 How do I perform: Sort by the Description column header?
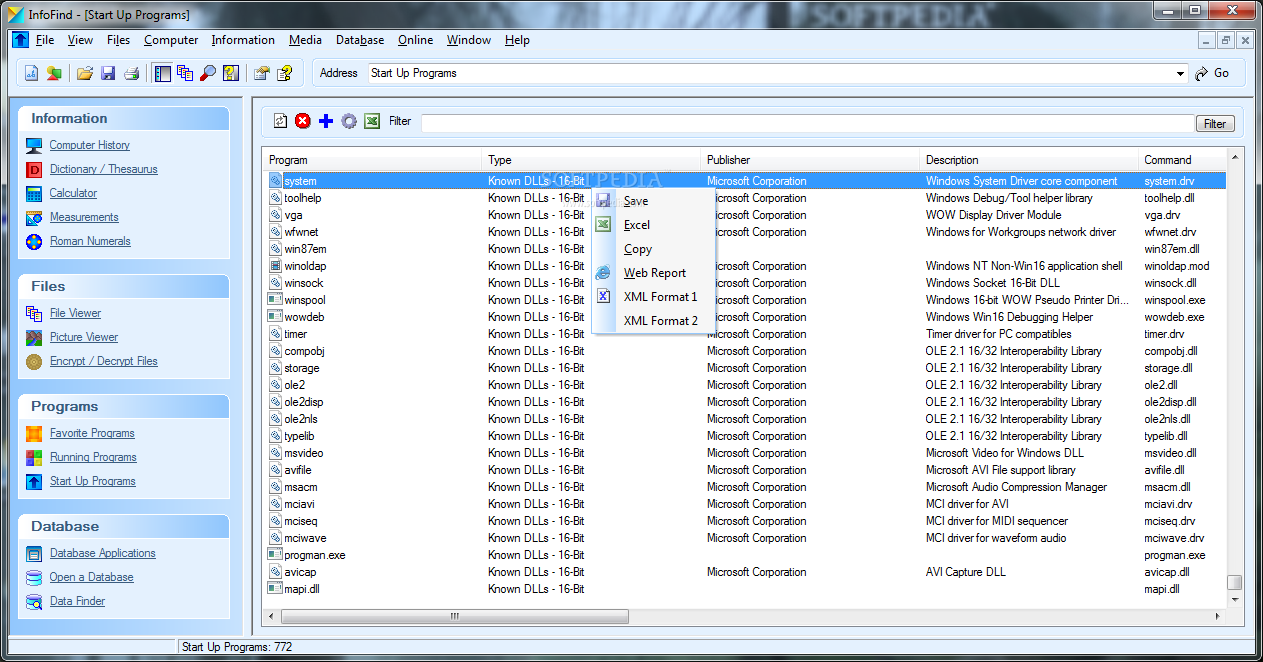click(1029, 160)
